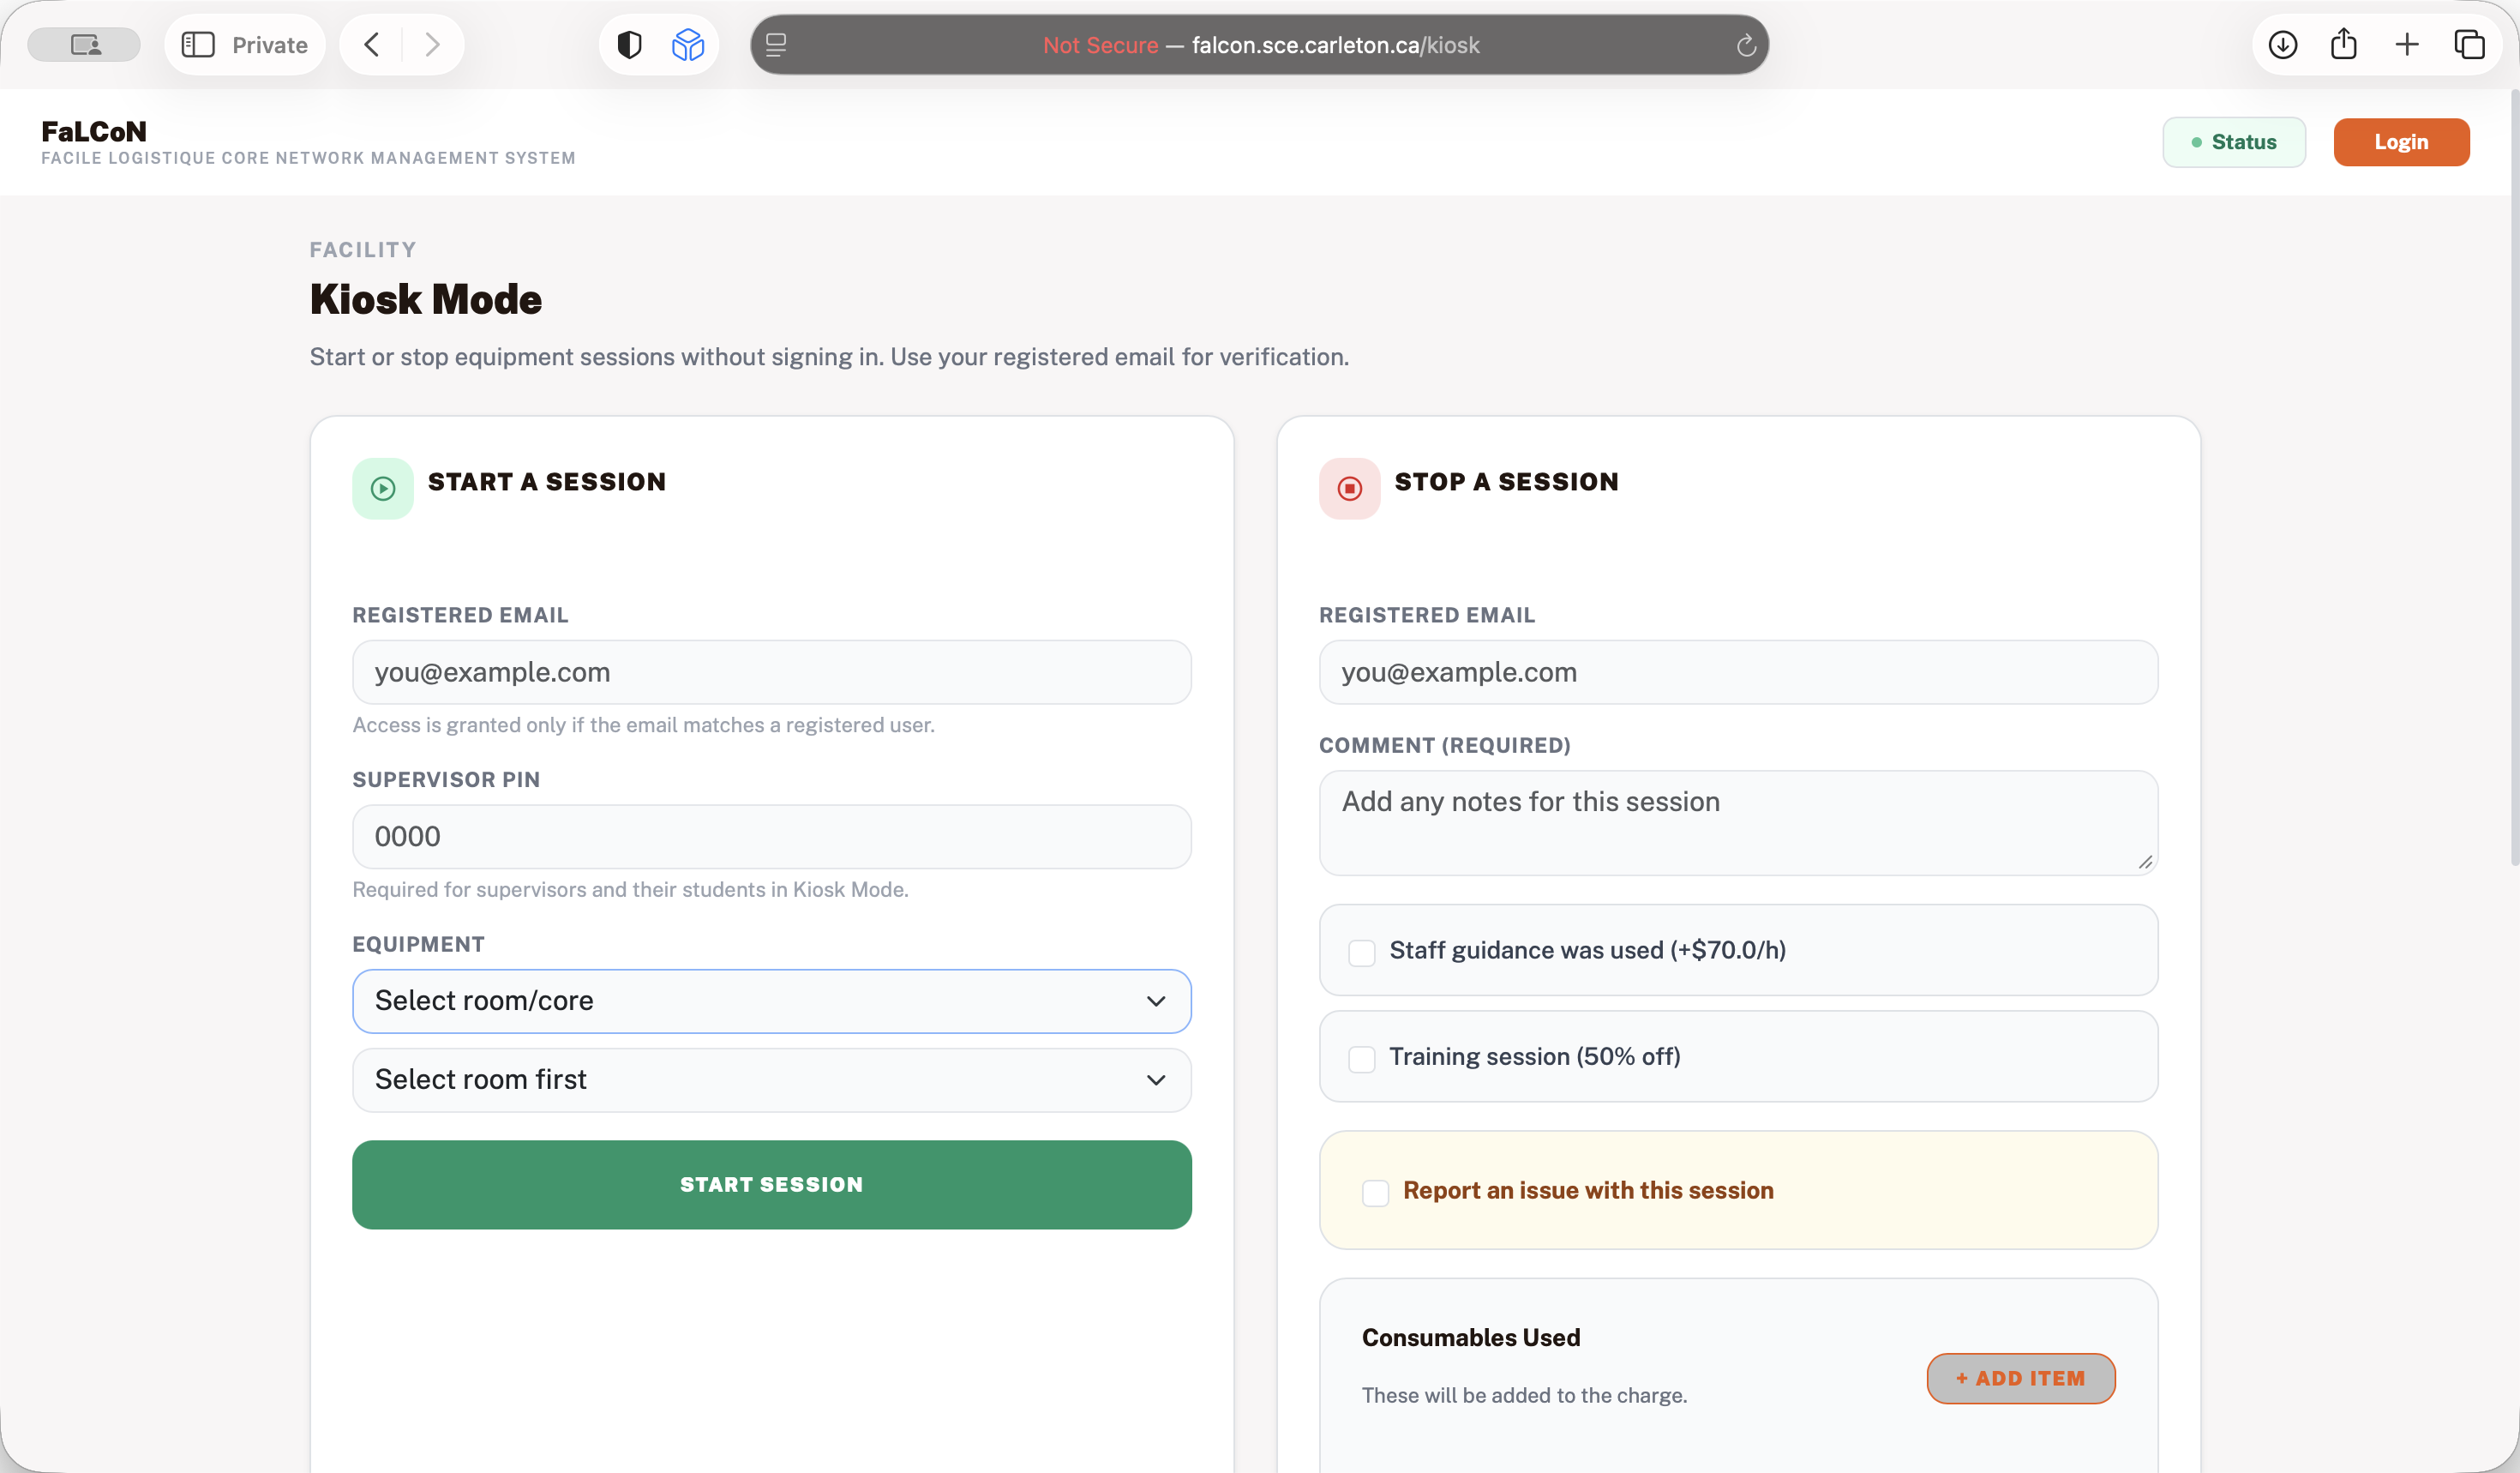Image resolution: width=2520 pixels, height=1473 pixels.
Task: Click Add Item under Consumables Used
Action: (2021, 1378)
